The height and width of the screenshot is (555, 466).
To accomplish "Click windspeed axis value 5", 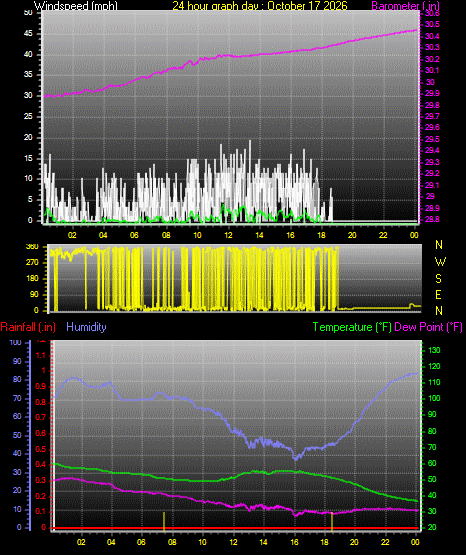I will coord(30,199).
